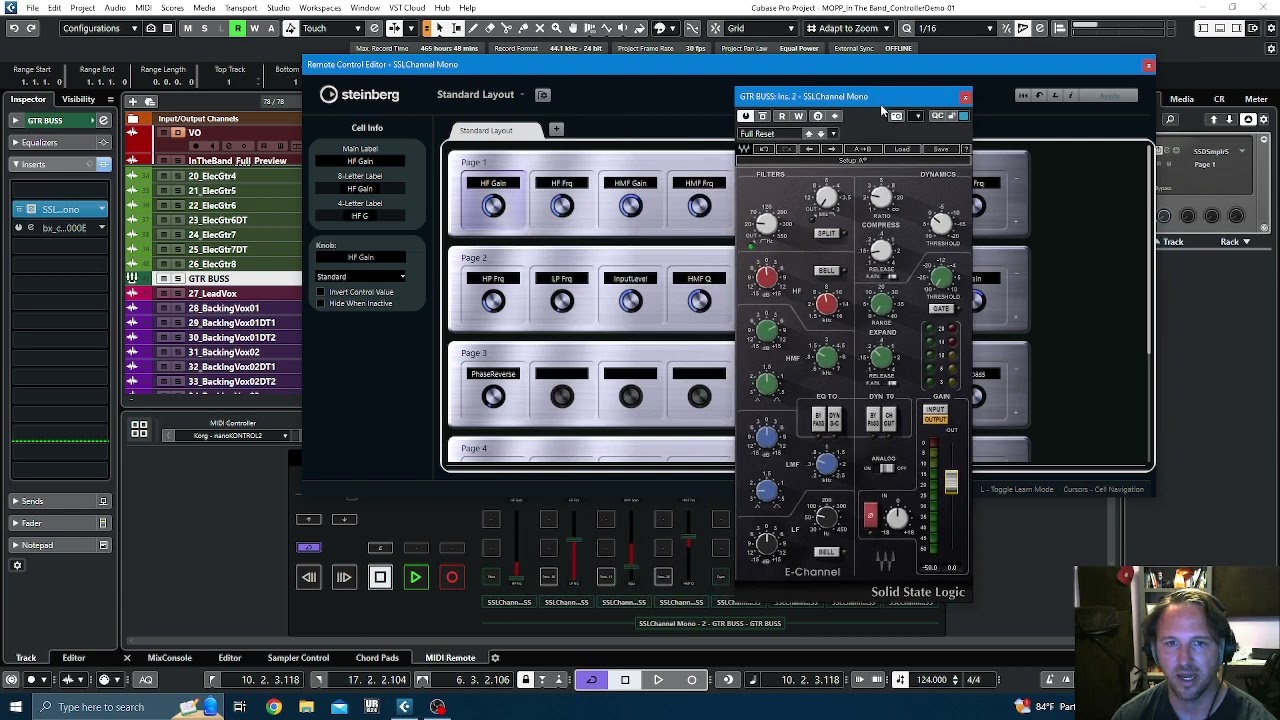Open the Standard Layout dropdown arrow
This screenshot has height=720, width=1280.
(522, 95)
